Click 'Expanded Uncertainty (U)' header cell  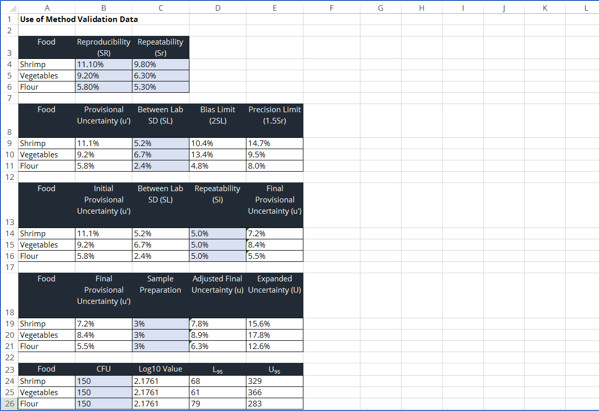point(275,295)
